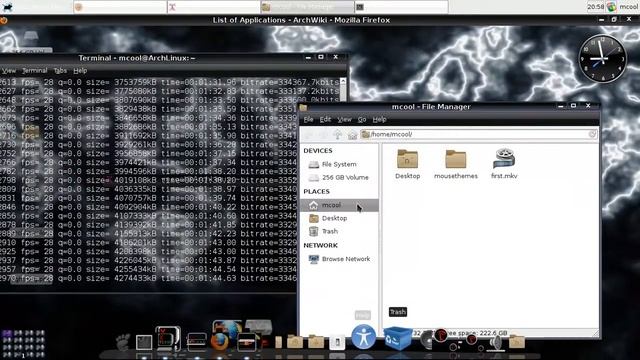
Task: Click the File System device entry
Action: (x=339, y=164)
